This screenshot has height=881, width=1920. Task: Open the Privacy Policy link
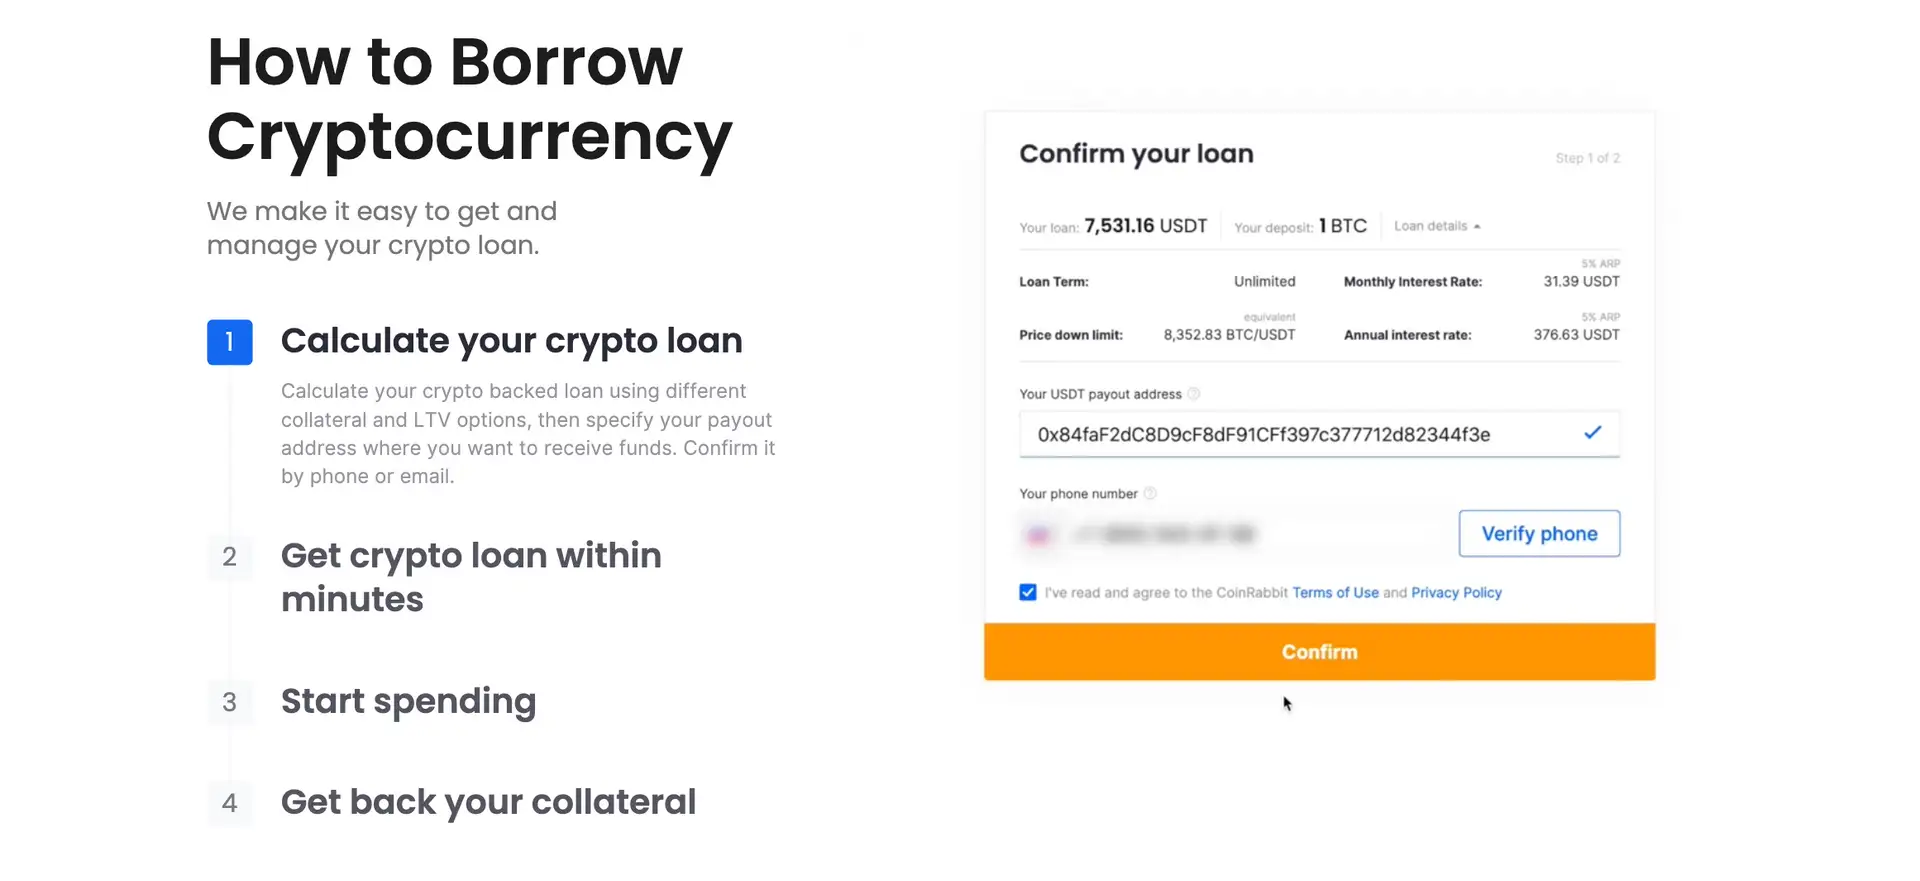(x=1456, y=593)
